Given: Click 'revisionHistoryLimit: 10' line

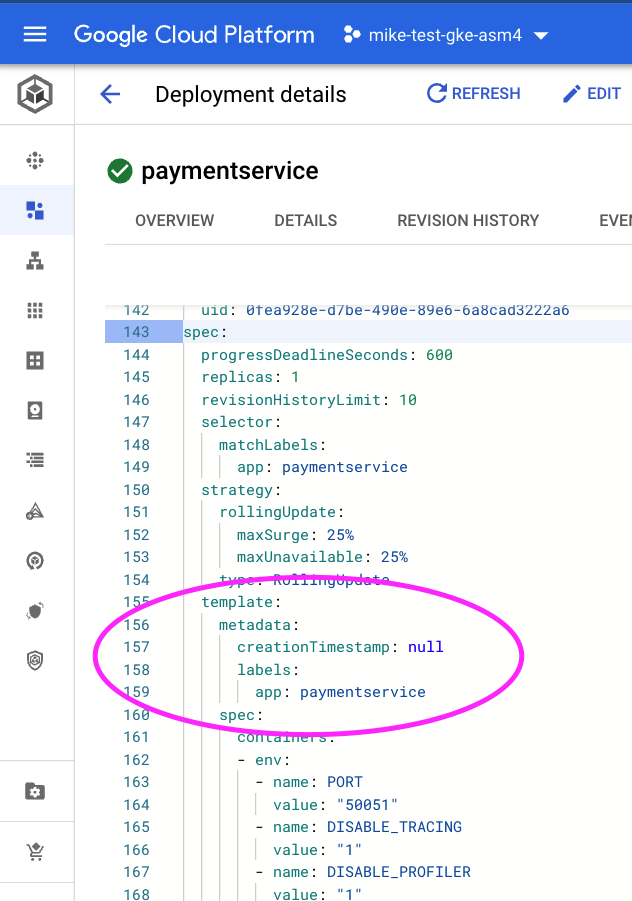Looking at the screenshot, I should pyautogui.click(x=309, y=400).
